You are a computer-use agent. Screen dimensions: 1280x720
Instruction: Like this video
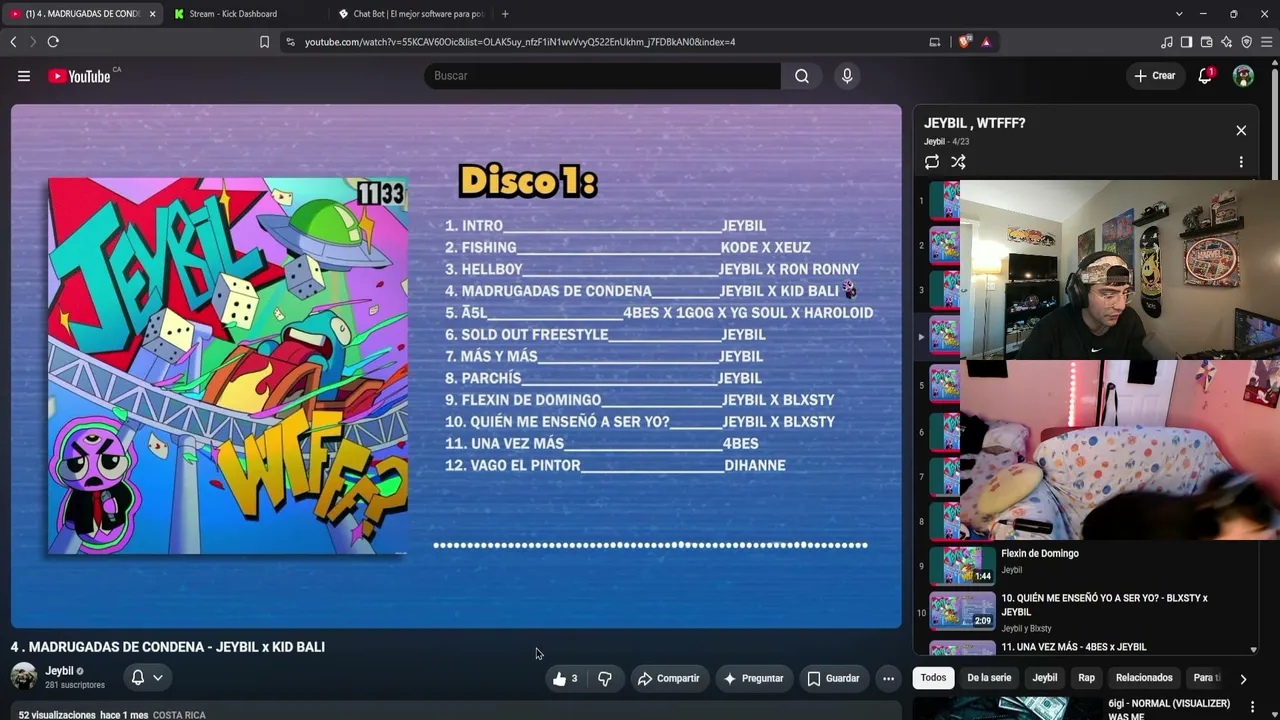pos(565,679)
